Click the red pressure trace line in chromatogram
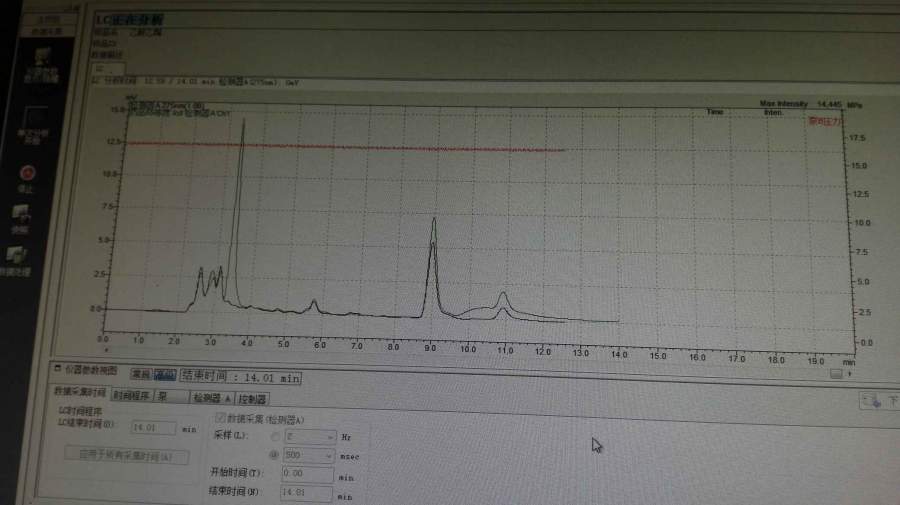Image resolution: width=900 pixels, height=505 pixels. 344,146
